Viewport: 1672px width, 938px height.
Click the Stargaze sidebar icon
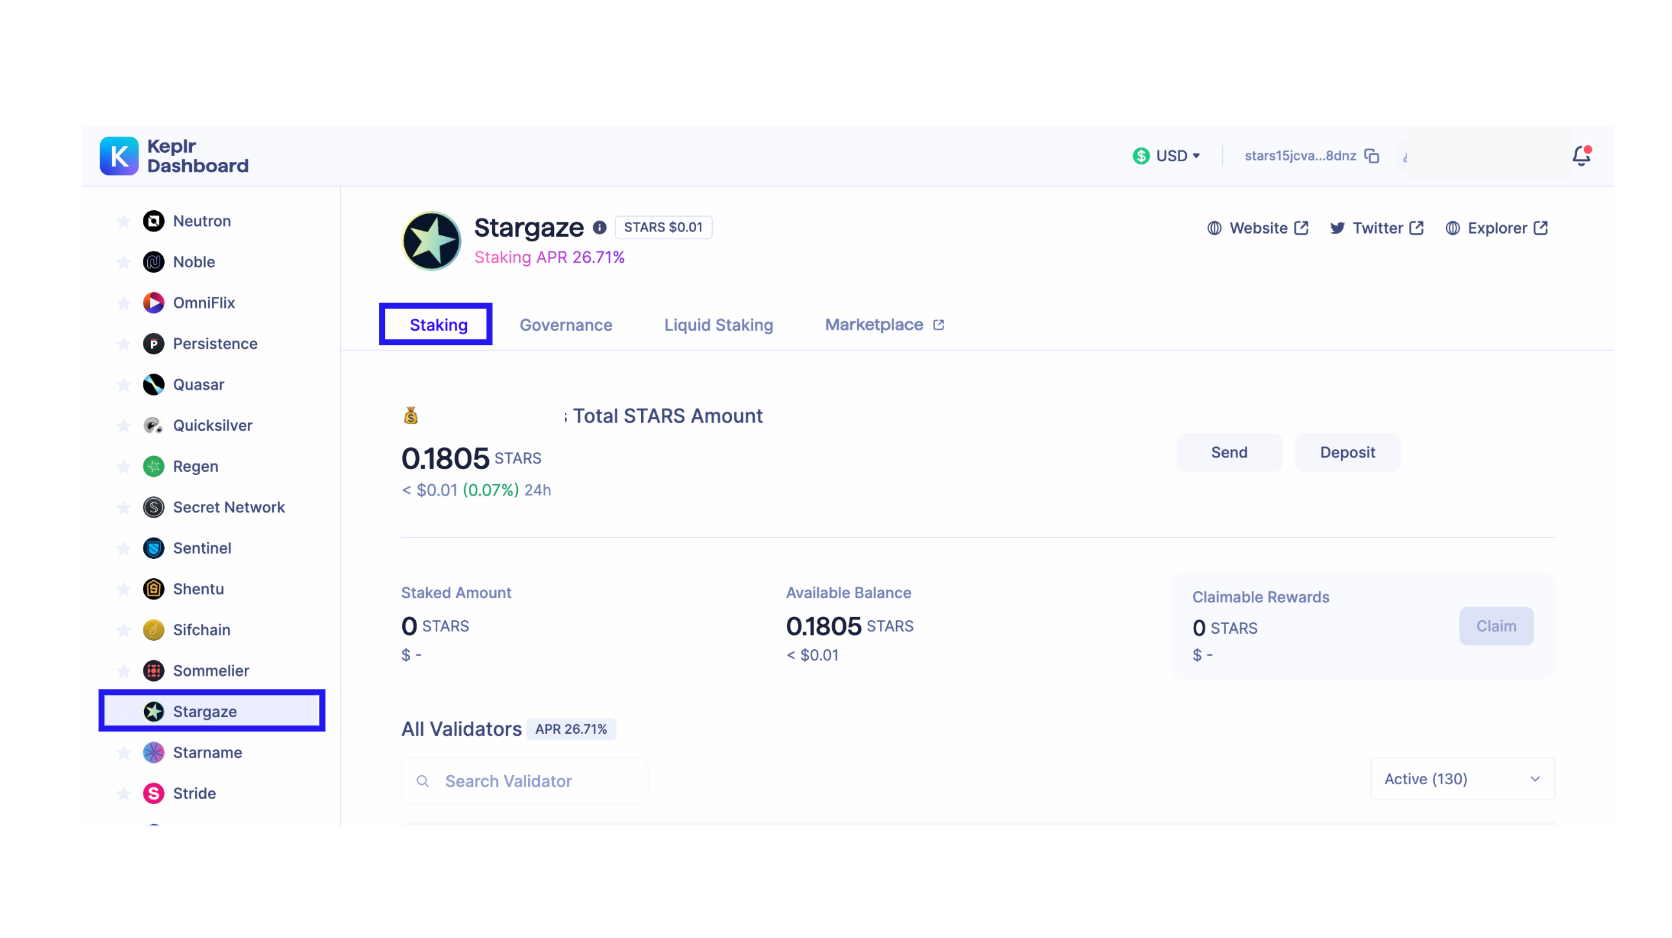pyautogui.click(x=153, y=712)
